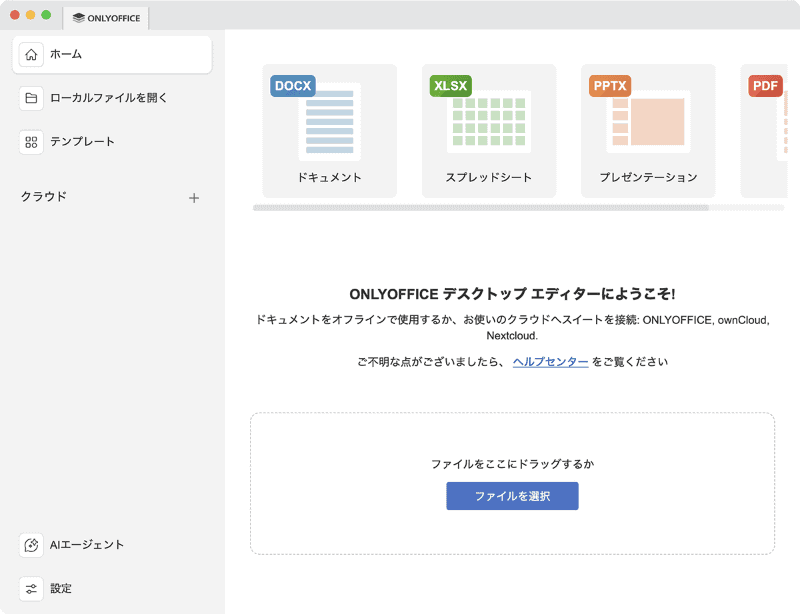Click the ONLYOFFICE logo tab
Image resolution: width=800 pixels, height=614 pixels.
[106, 18]
